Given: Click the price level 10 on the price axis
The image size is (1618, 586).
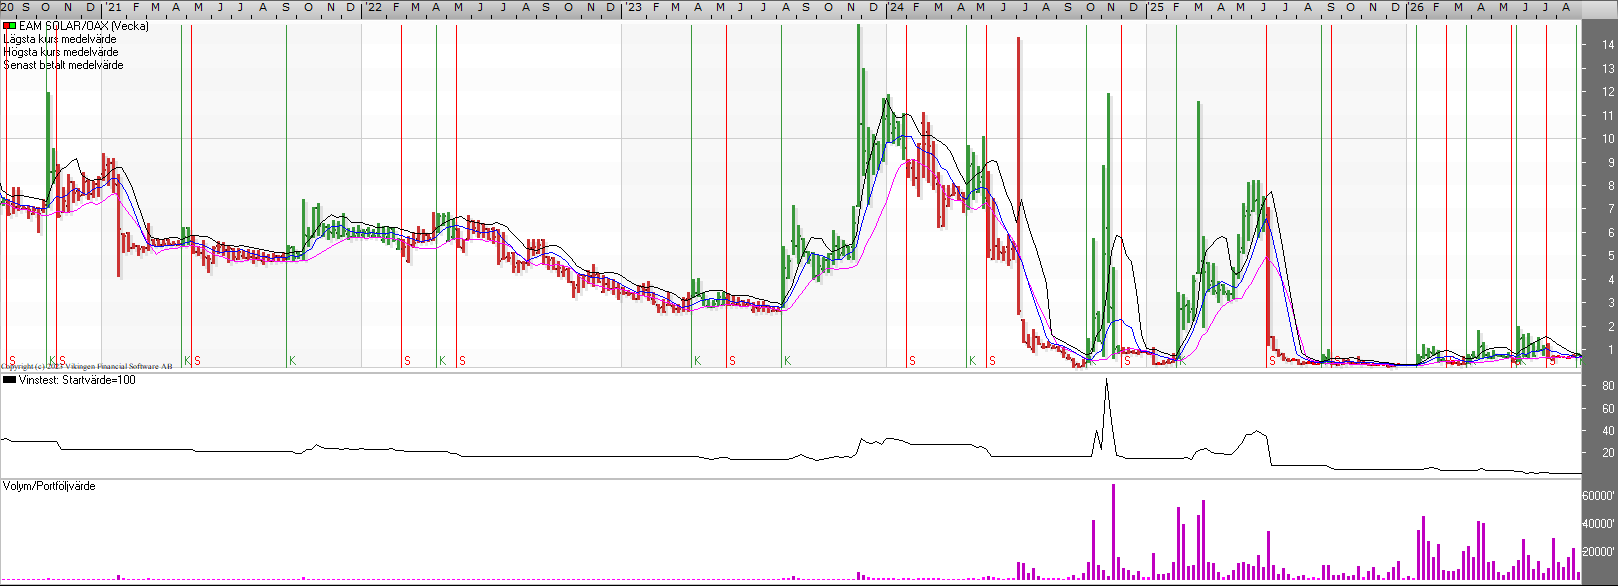Looking at the screenshot, I should pyautogui.click(x=1608, y=139).
